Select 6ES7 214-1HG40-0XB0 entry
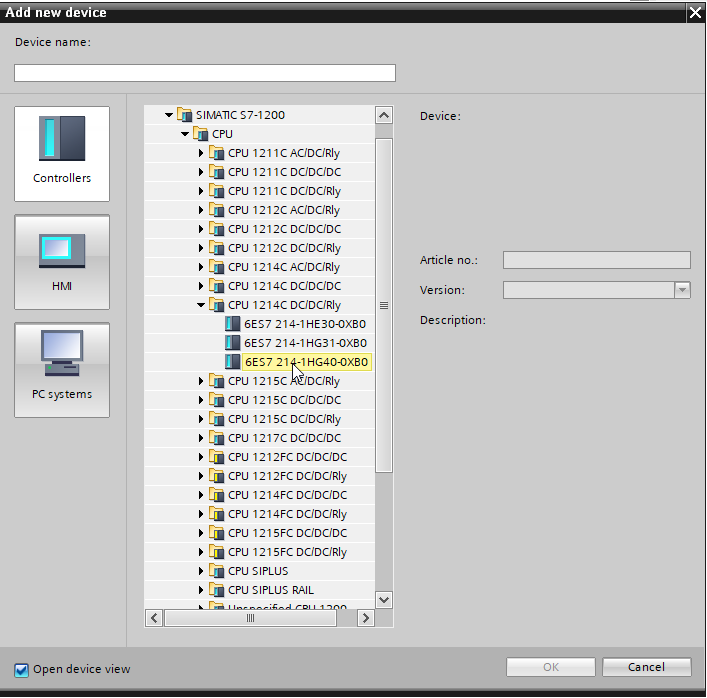This screenshot has height=698, width=707. pos(307,362)
